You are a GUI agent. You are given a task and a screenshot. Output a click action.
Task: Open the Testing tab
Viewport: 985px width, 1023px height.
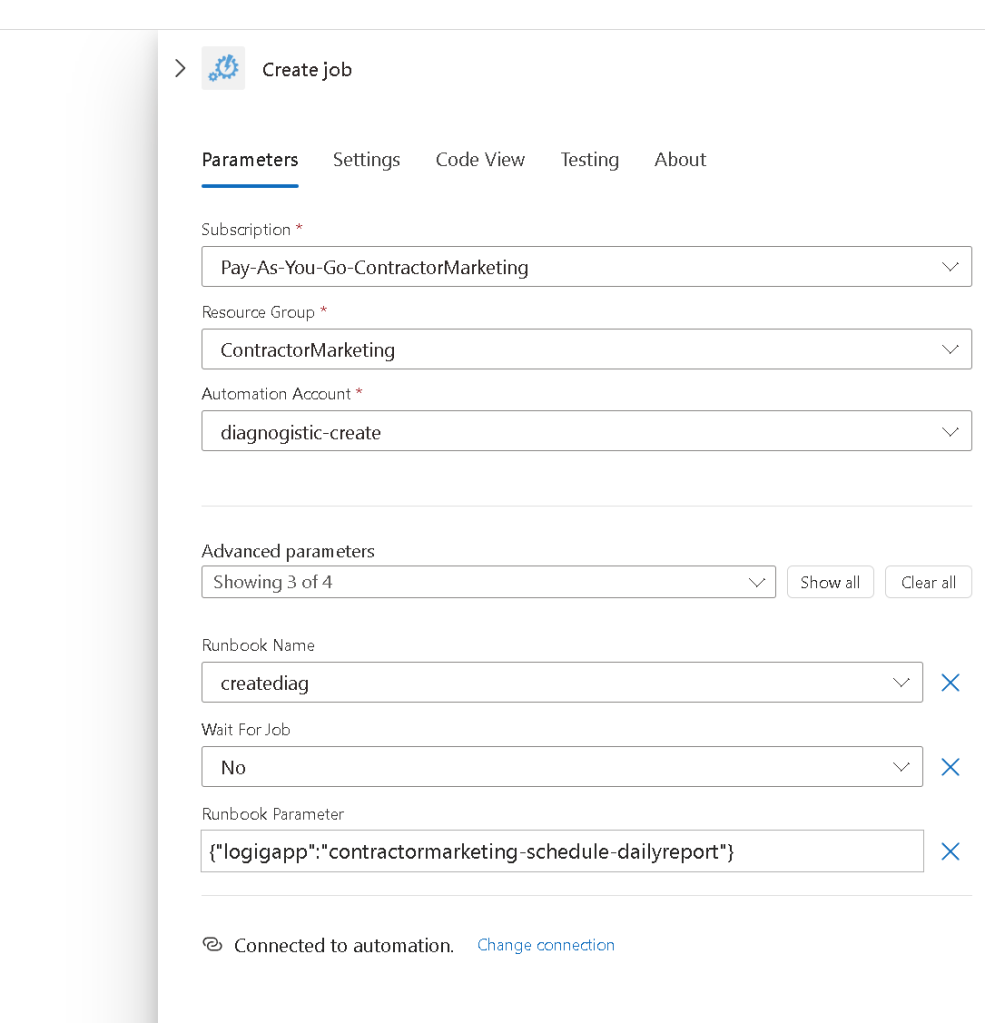(x=590, y=160)
